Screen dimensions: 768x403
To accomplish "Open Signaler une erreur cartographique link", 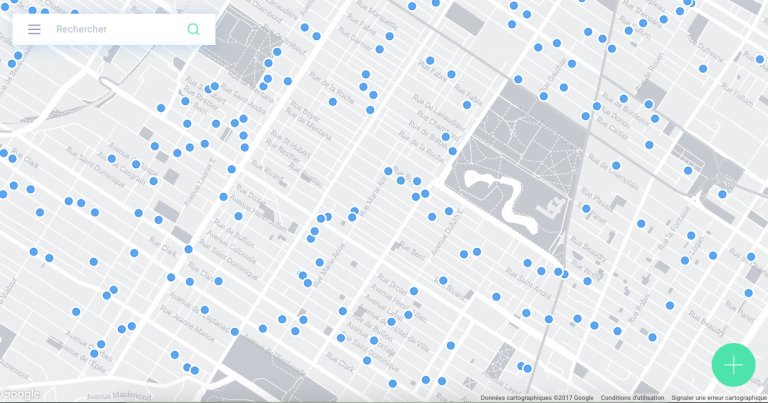I will tap(718, 398).
